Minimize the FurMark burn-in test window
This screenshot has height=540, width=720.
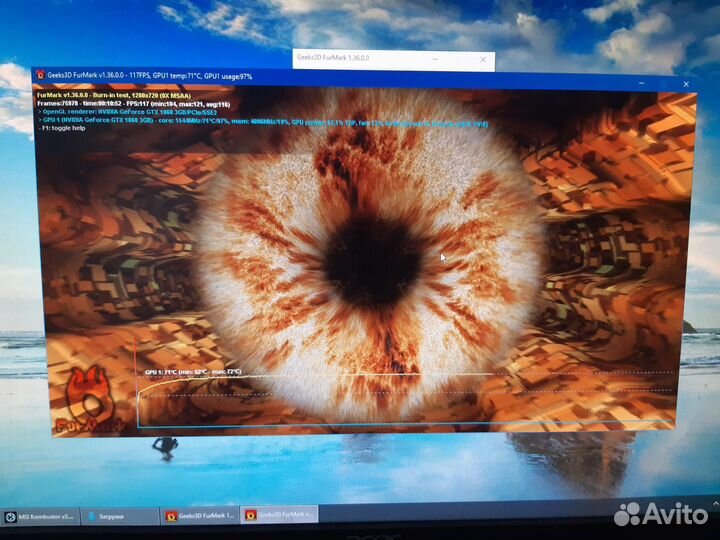click(x=641, y=84)
